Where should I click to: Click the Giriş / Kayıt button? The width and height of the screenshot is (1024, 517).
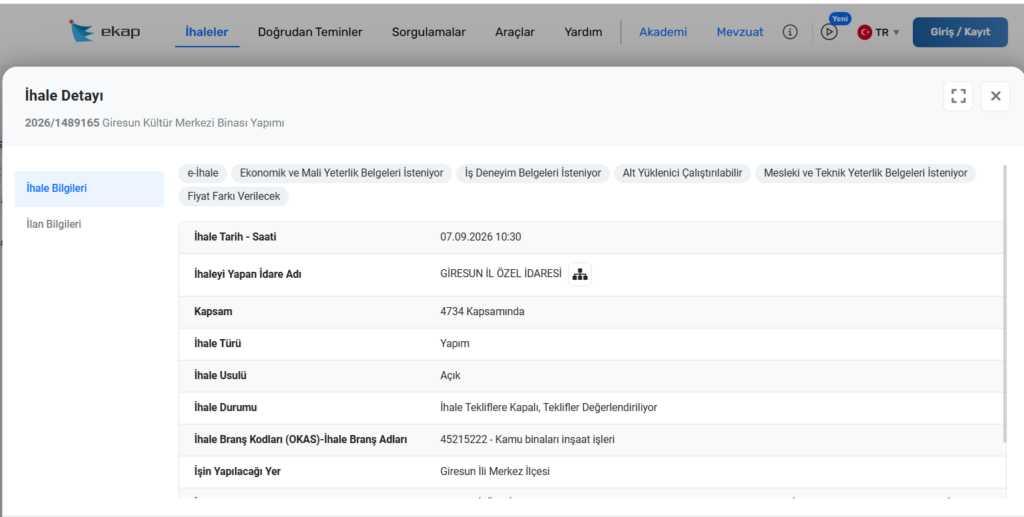pos(960,32)
